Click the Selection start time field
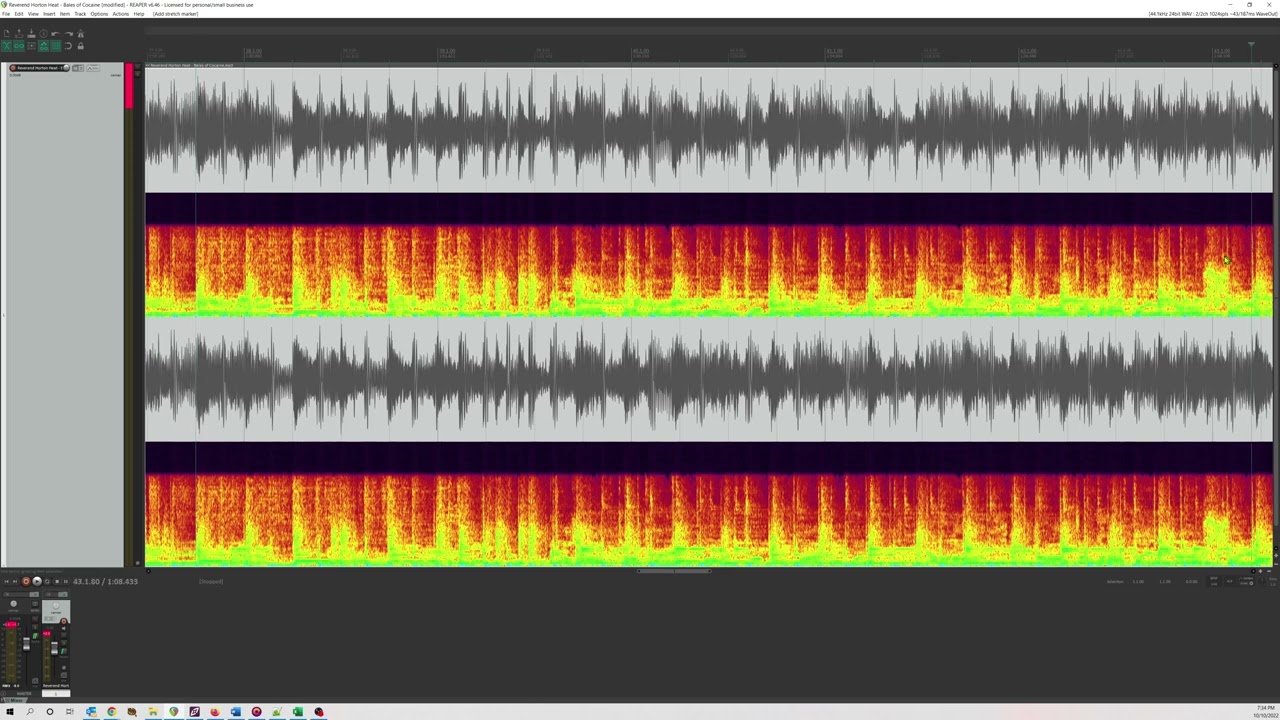Viewport: 1280px width, 720px height. [x=1138, y=581]
